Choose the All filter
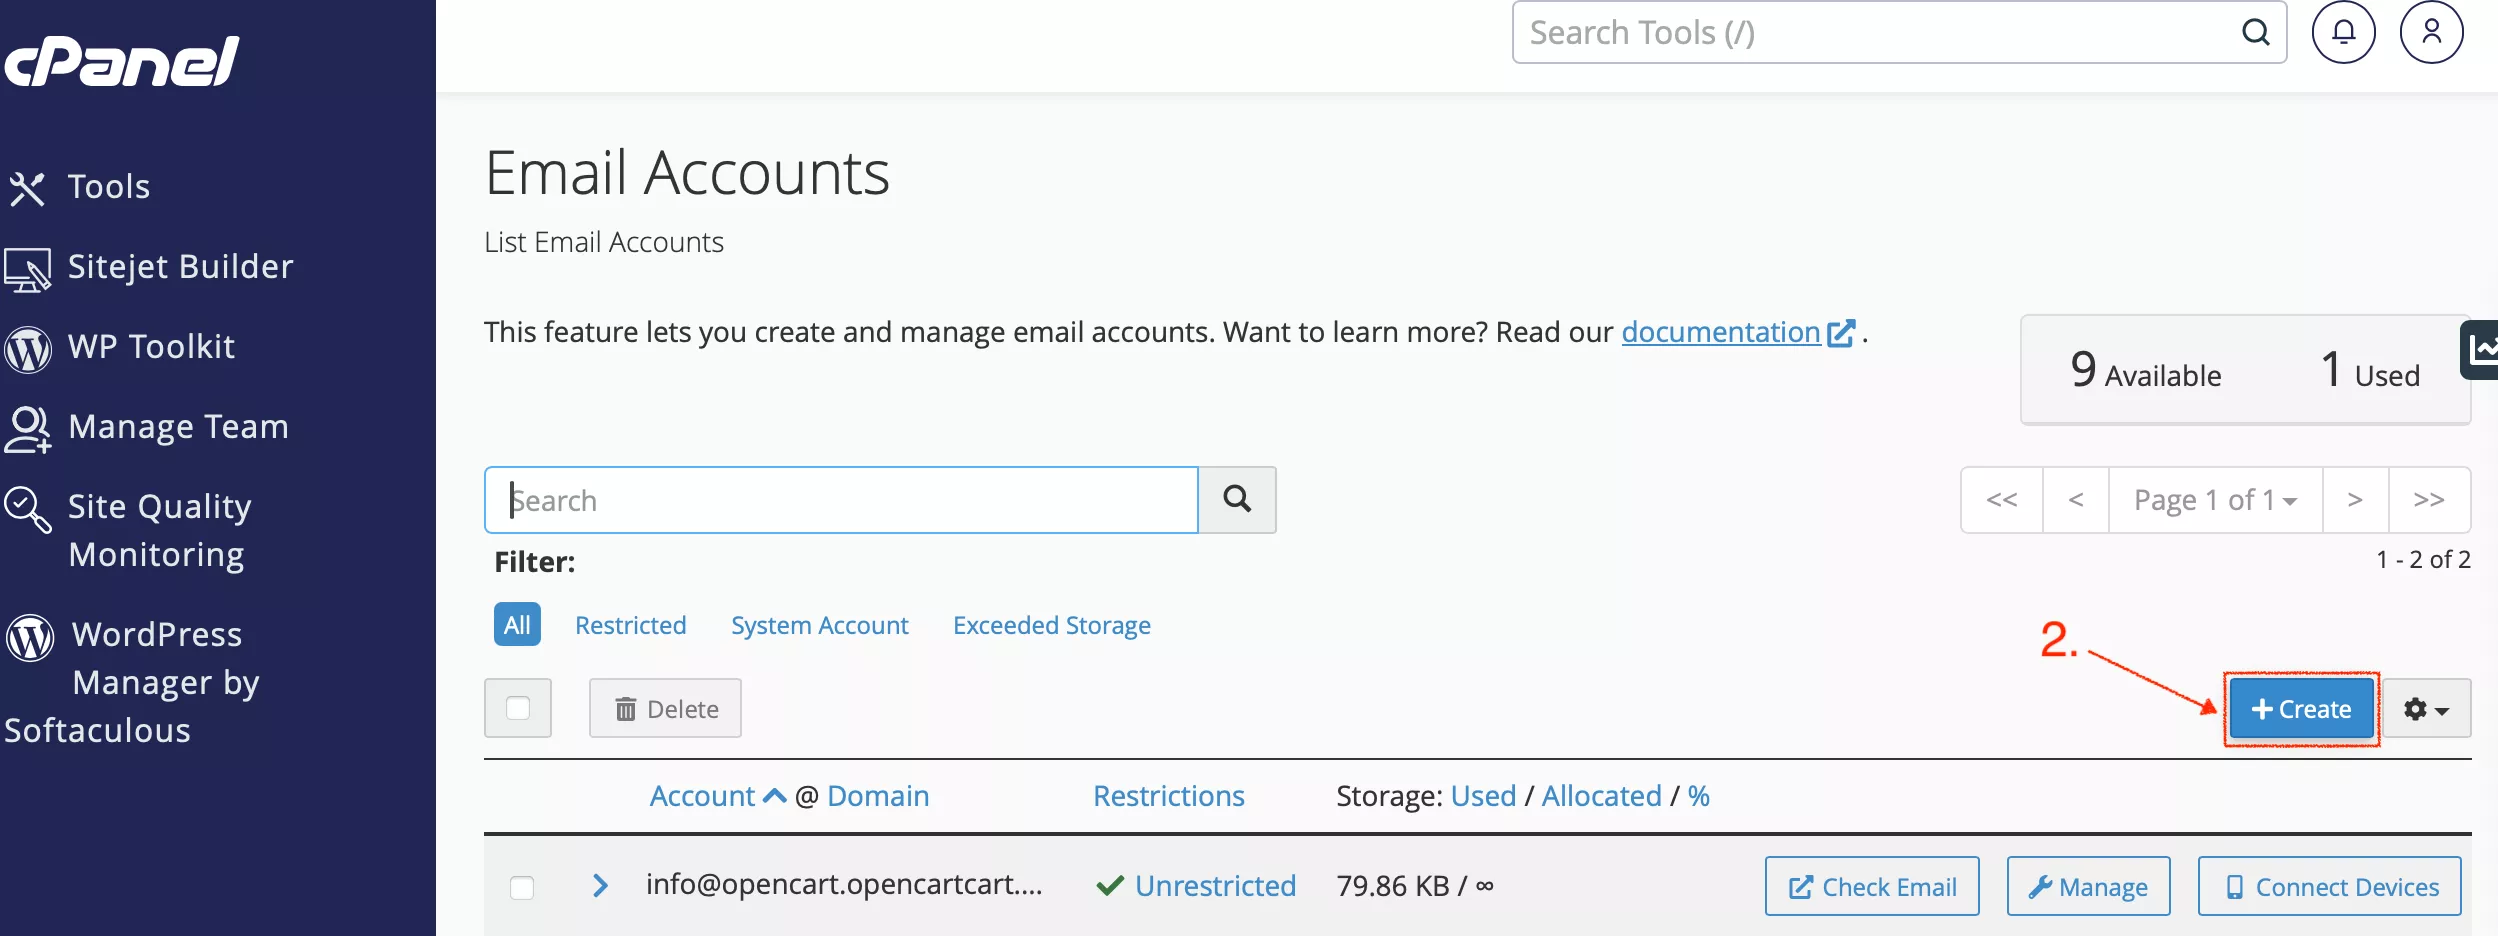 517,625
